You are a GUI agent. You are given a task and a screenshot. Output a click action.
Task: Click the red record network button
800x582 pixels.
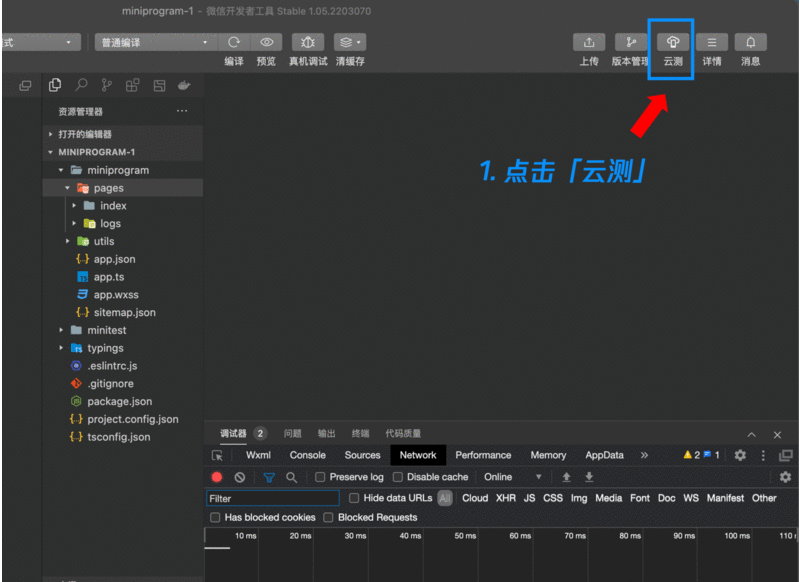[x=217, y=477]
